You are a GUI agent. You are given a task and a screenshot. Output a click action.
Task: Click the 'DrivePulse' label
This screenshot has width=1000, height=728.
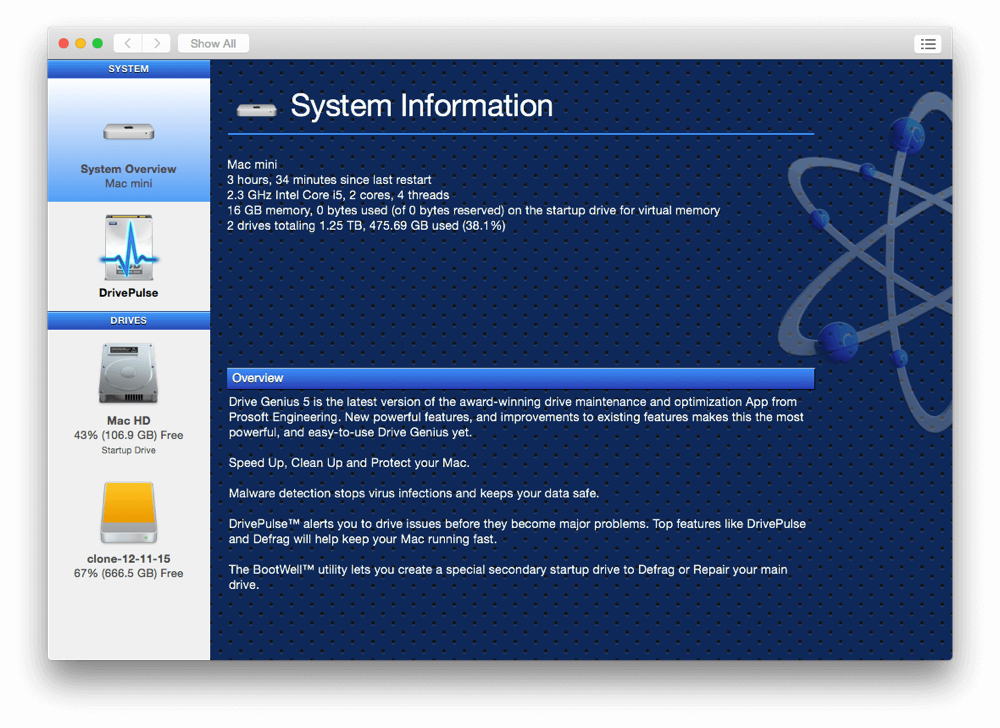click(128, 293)
